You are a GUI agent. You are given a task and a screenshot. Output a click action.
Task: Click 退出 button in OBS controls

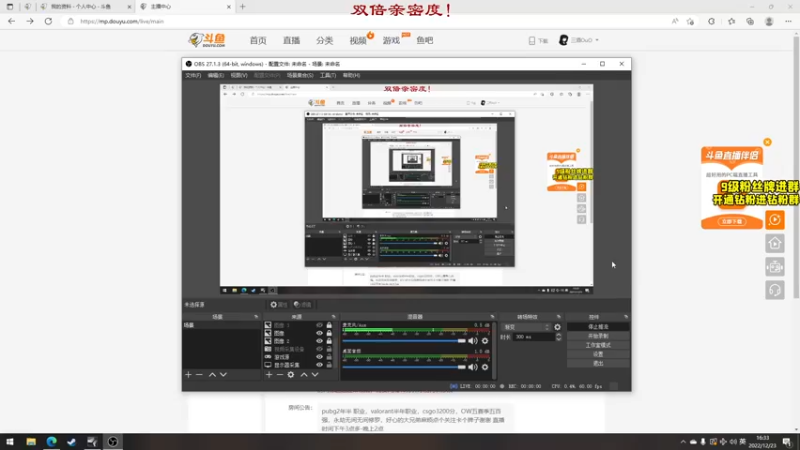pyautogui.click(x=598, y=363)
